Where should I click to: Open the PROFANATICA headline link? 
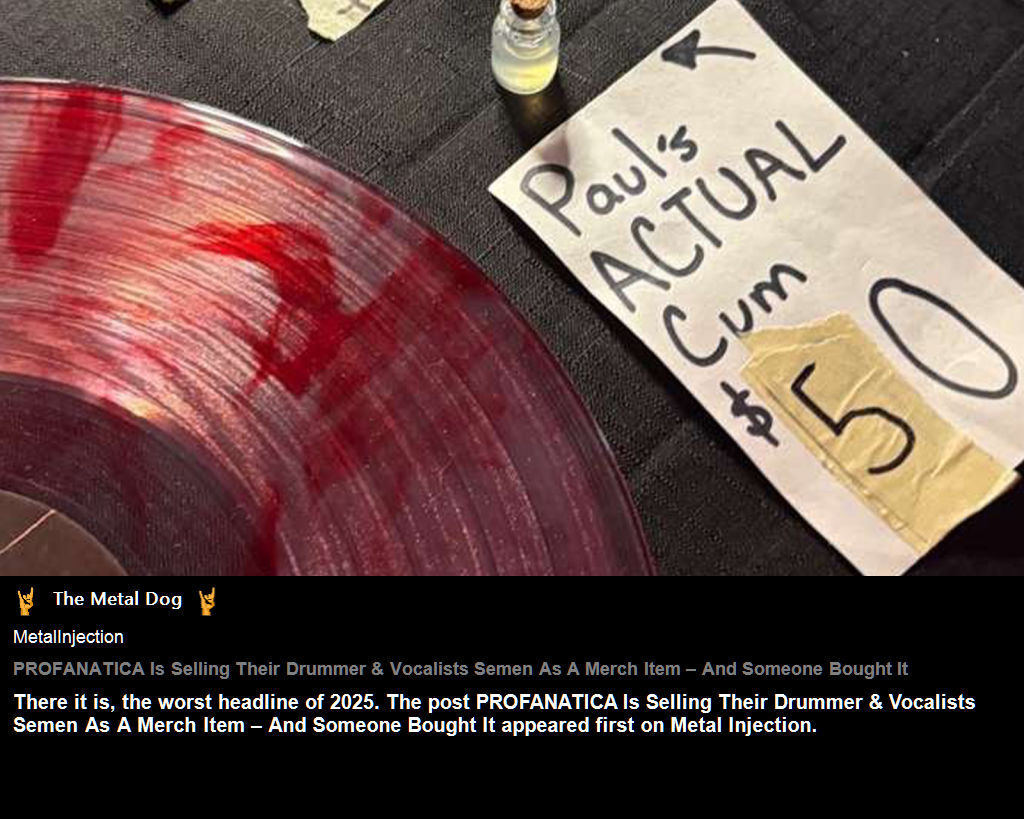[x=460, y=669]
